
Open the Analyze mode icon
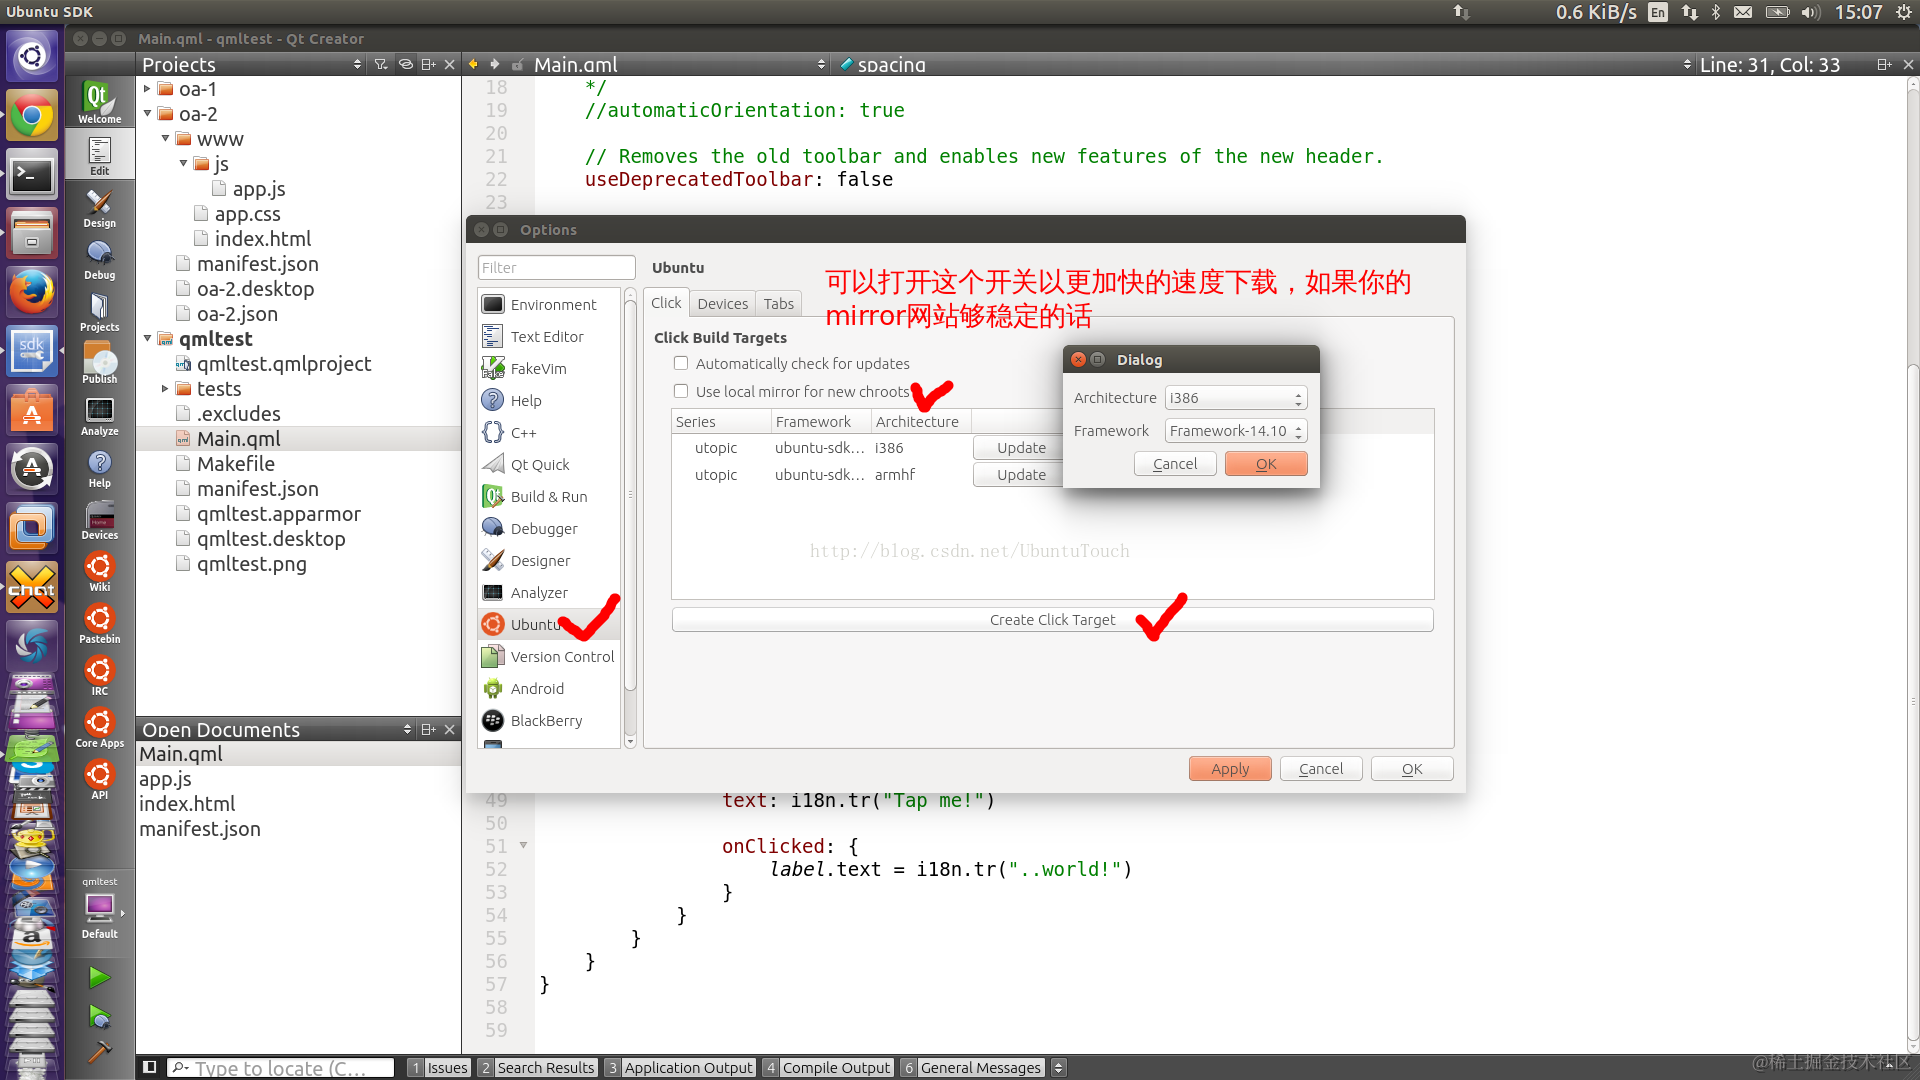(x=99, y=415)
